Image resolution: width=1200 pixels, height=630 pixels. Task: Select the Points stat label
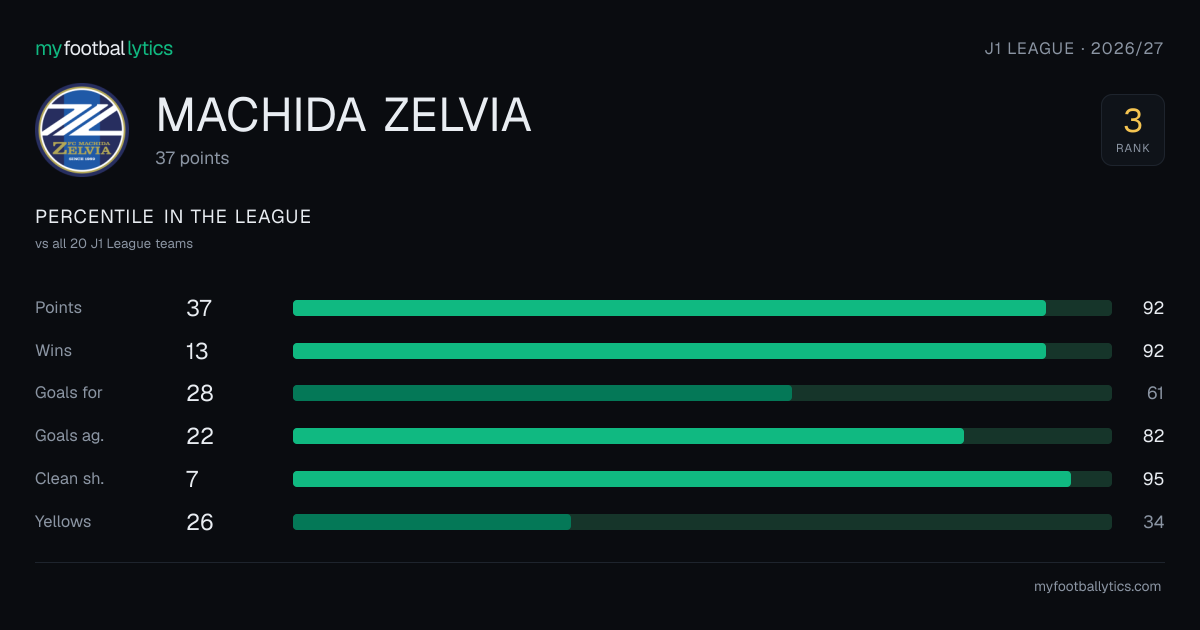(x=58, y=308)
